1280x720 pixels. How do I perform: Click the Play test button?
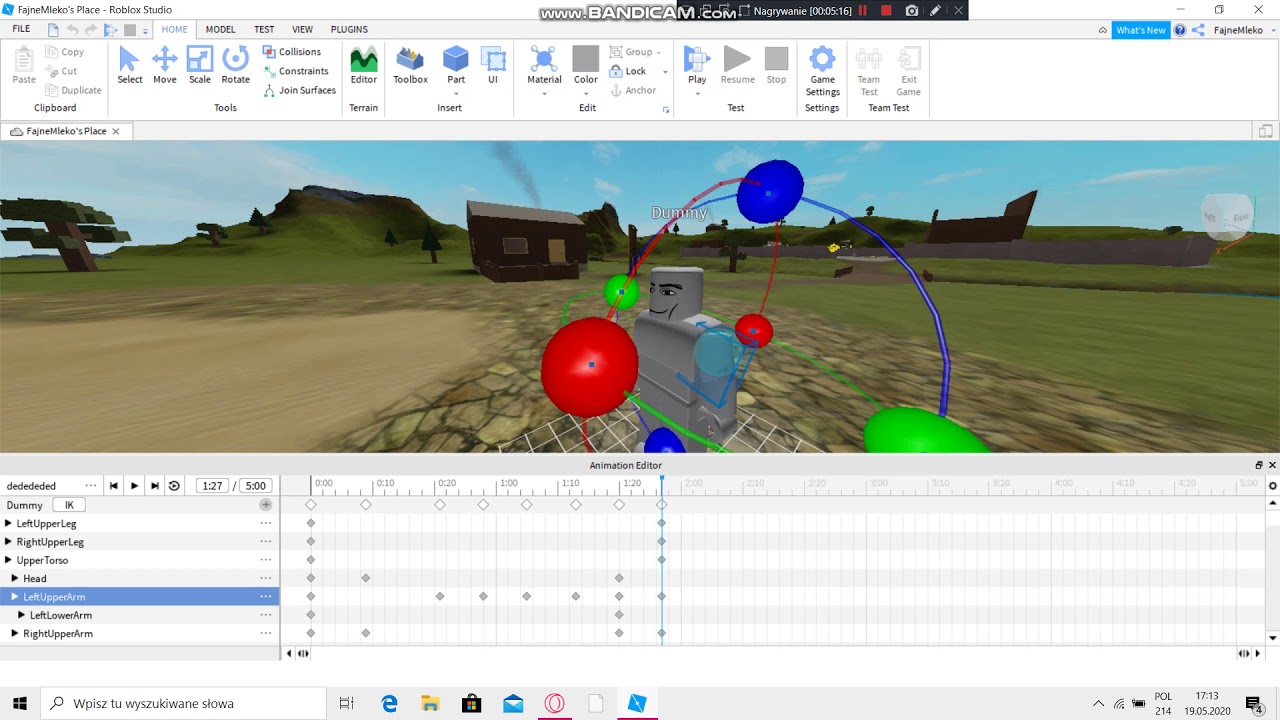697,65
